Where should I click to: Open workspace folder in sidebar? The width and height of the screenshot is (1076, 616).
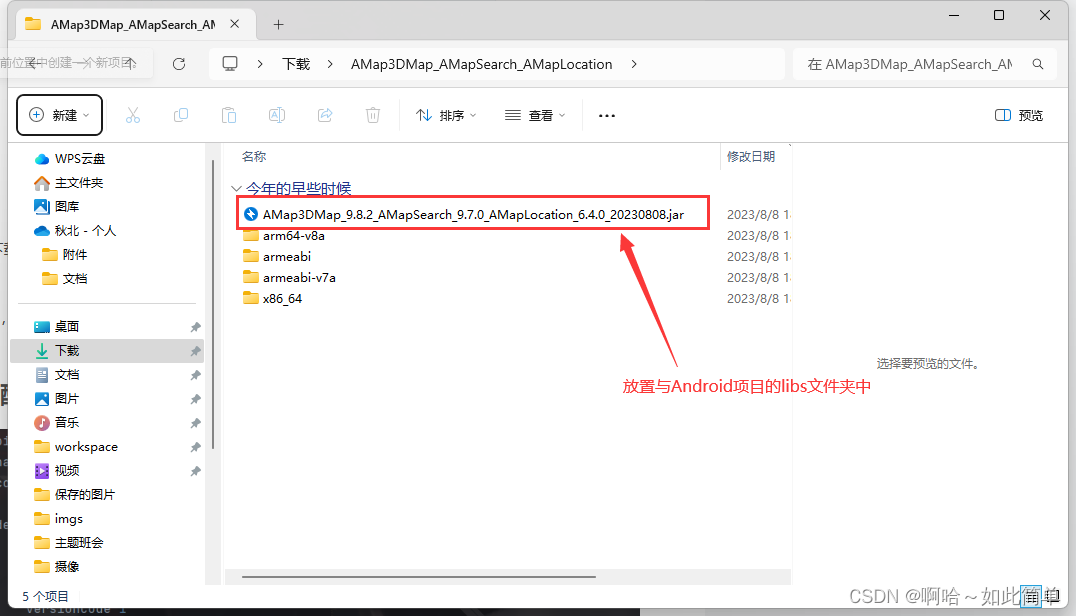coord(86,447)
